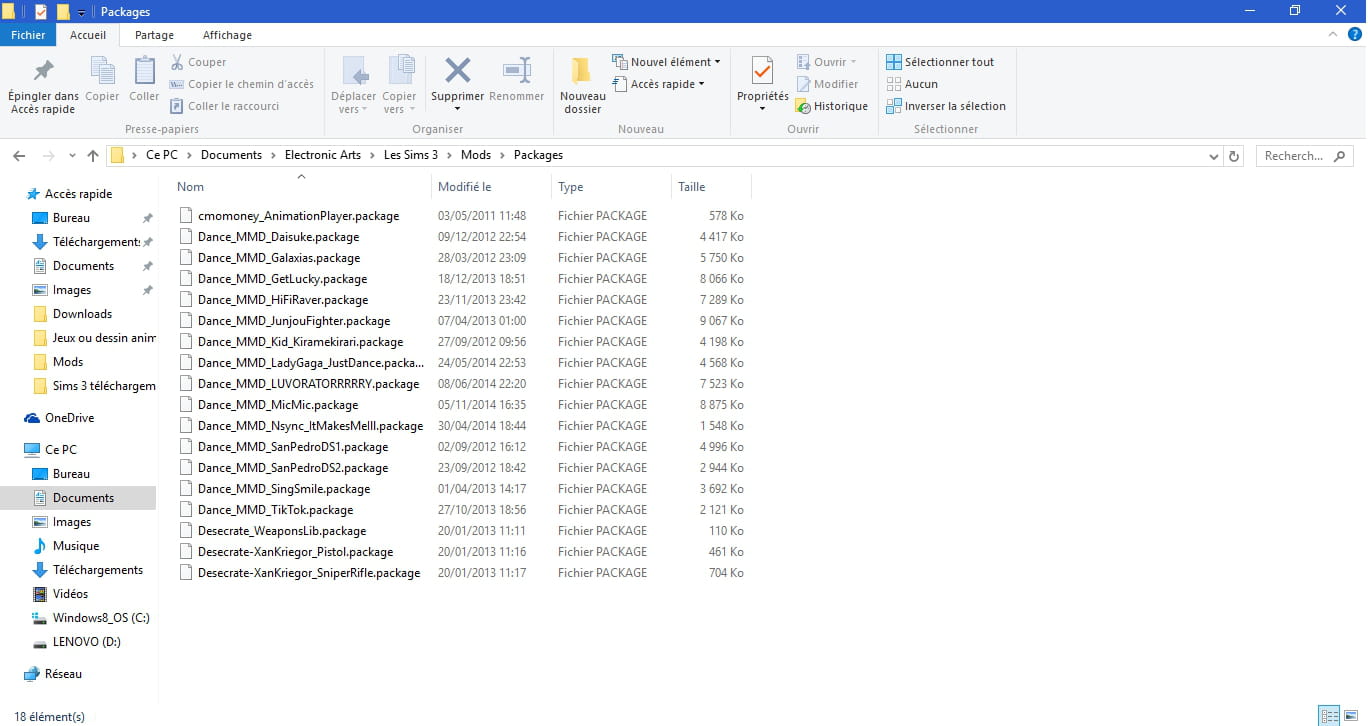Open the Fichier menu tab

tap(28, 35)
